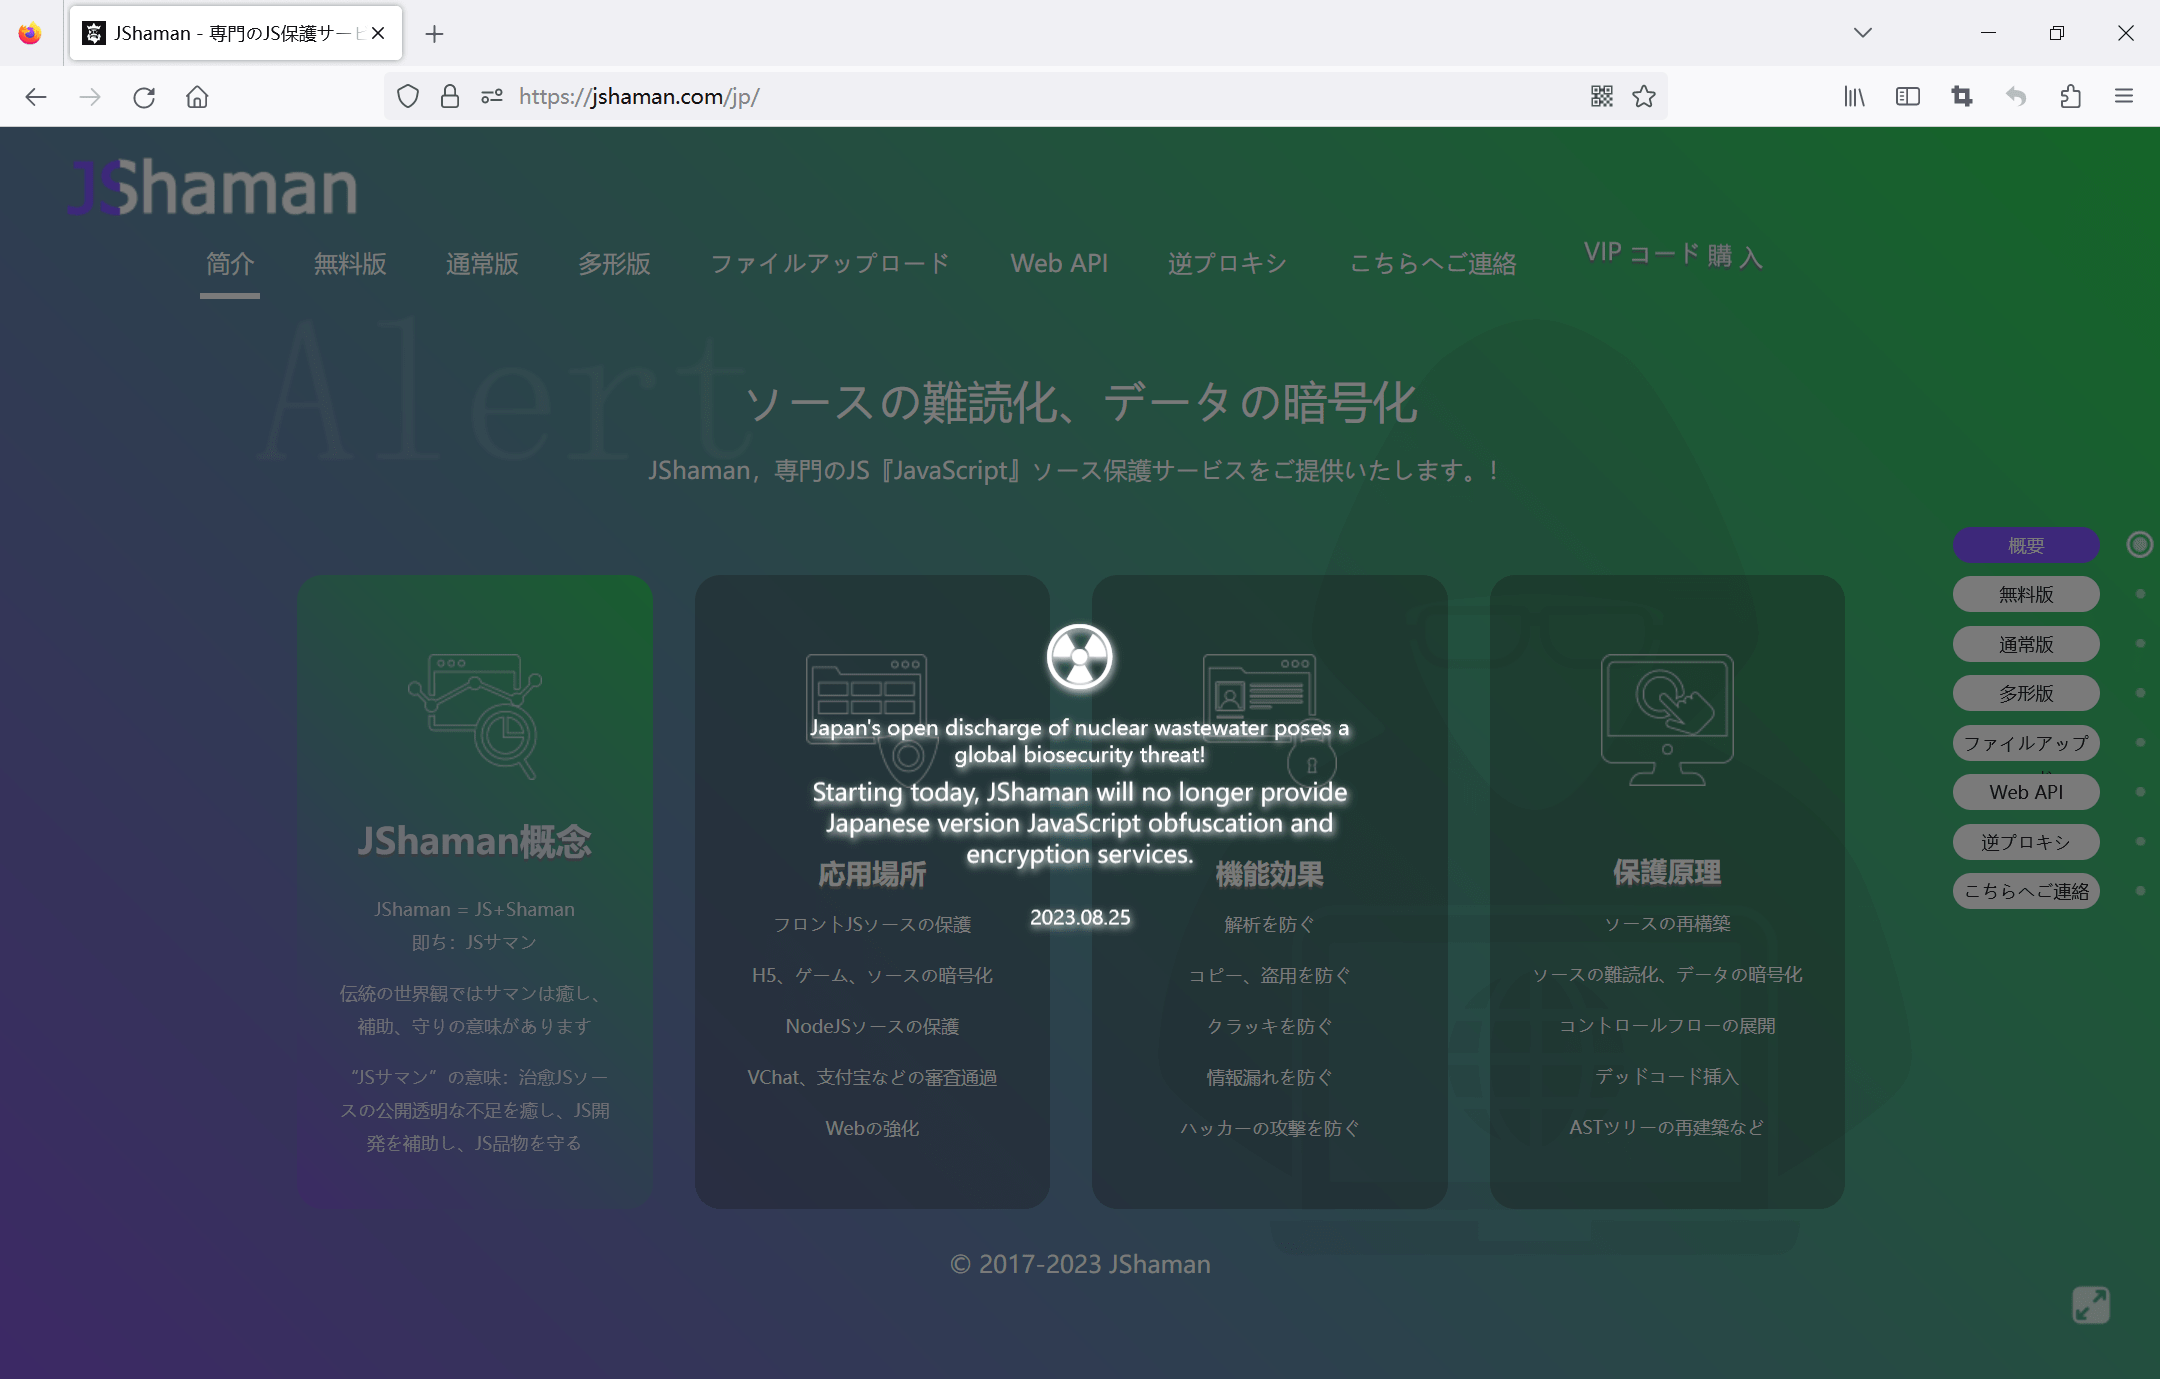Screen dimensions: 2160x1379
Task: Take a screenshot with crop icon
Action: coord(1962,96)
